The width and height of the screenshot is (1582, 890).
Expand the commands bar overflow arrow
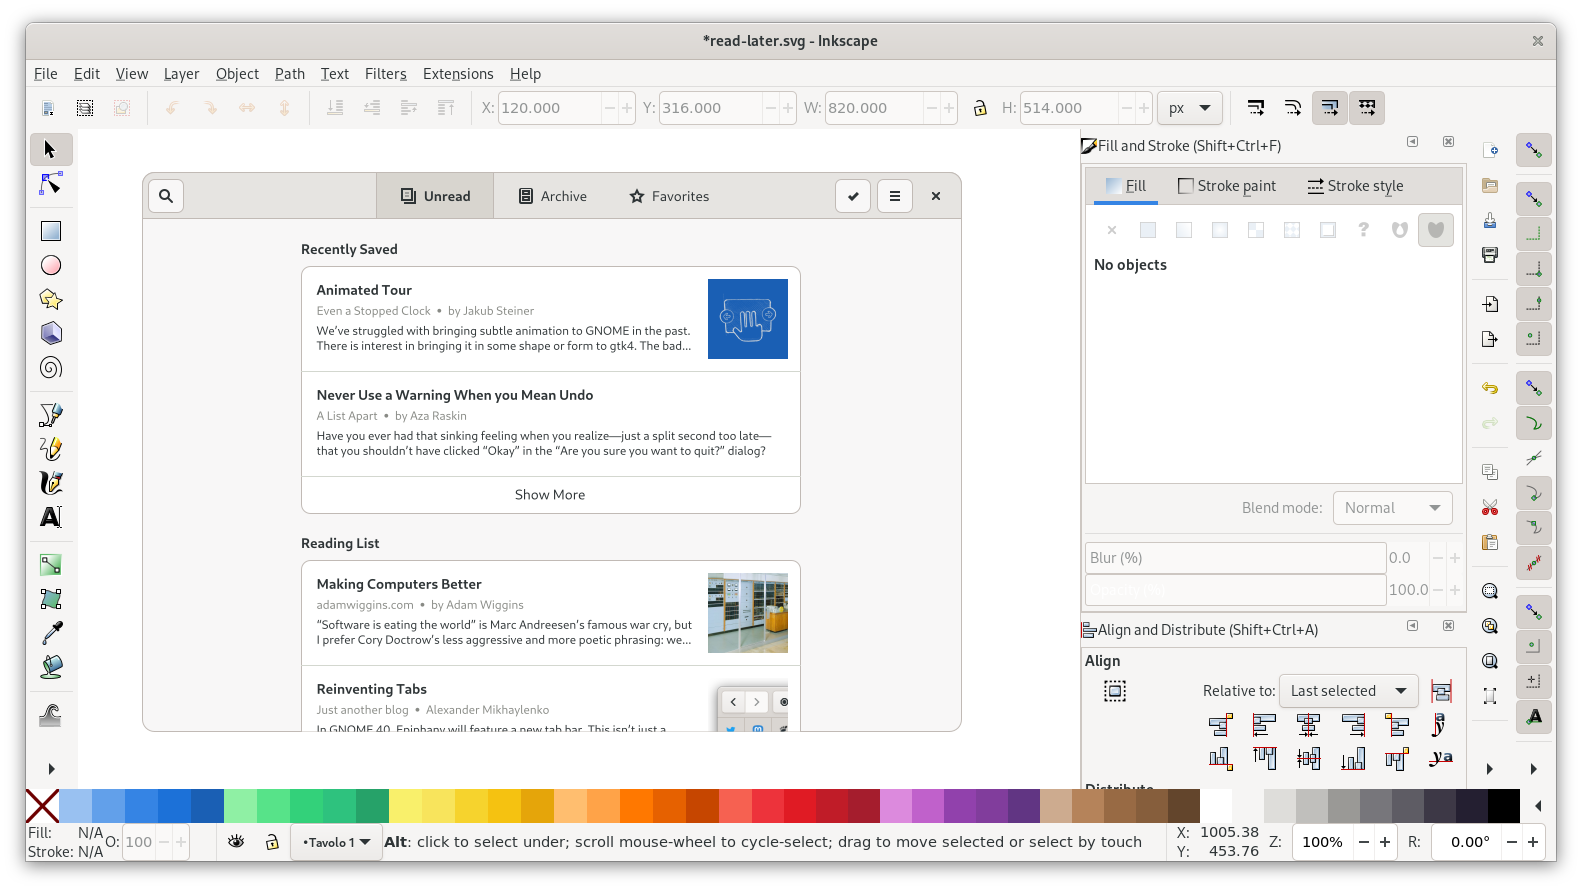coord(1490,769)
